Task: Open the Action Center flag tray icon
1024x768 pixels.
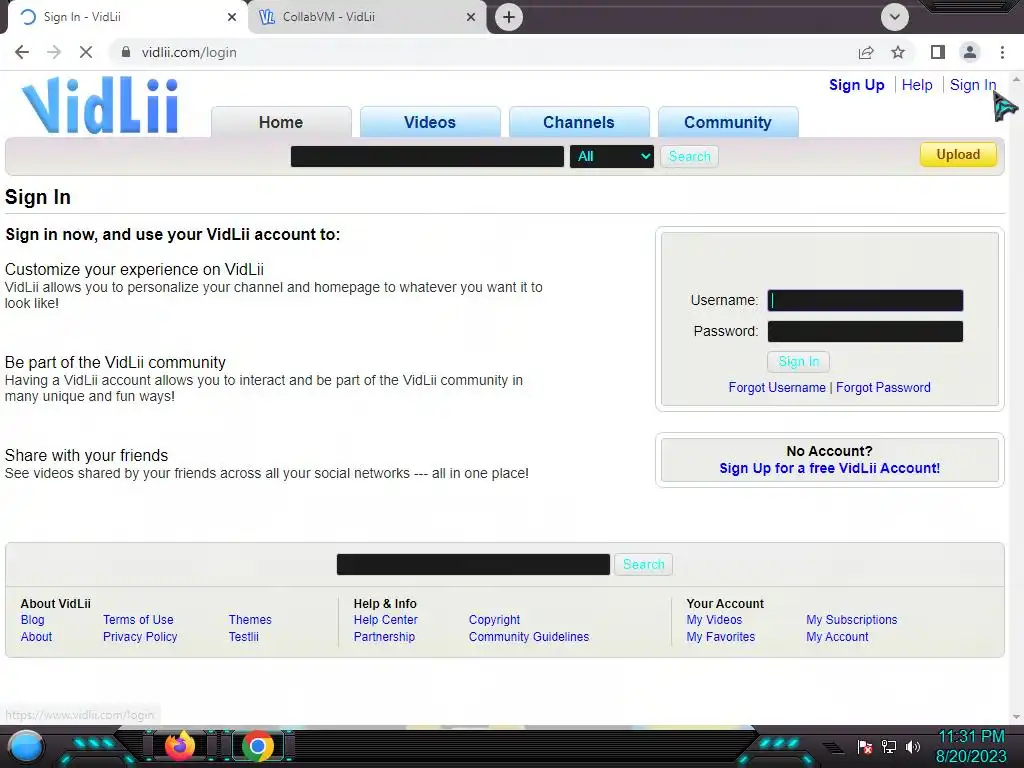Action: click(x=865, y=746)
